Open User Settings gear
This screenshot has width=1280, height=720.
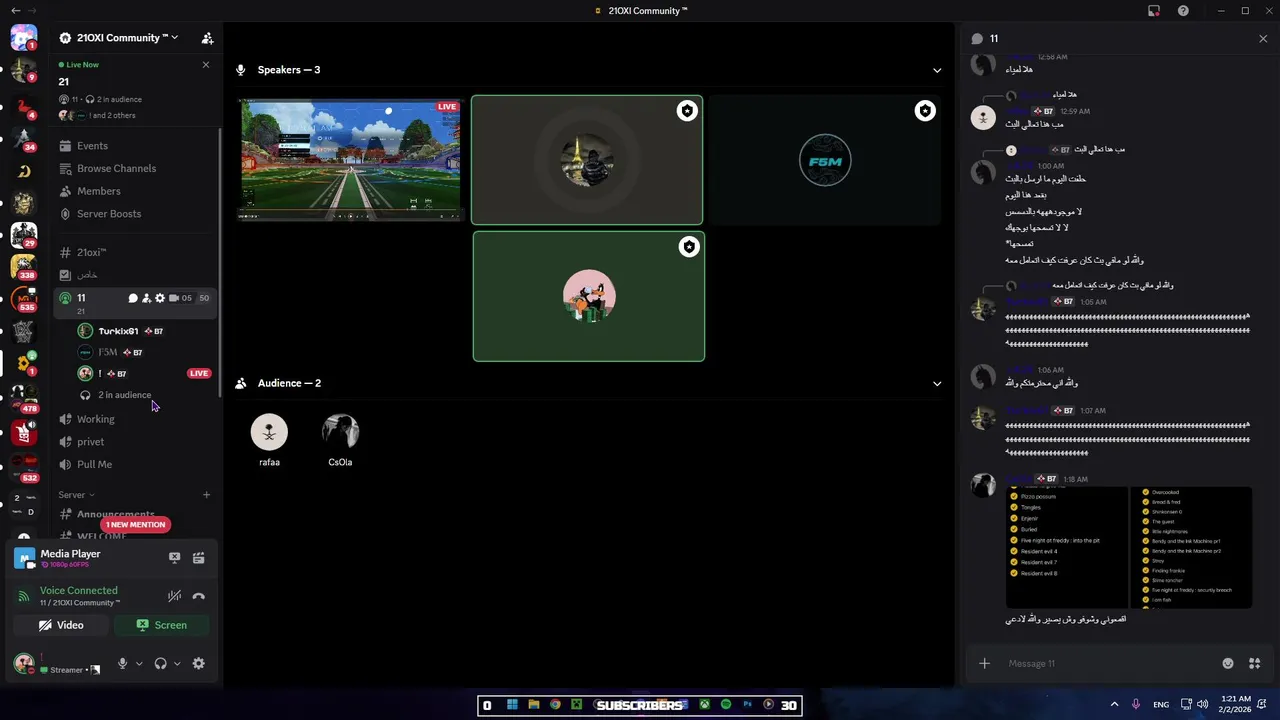198,663
